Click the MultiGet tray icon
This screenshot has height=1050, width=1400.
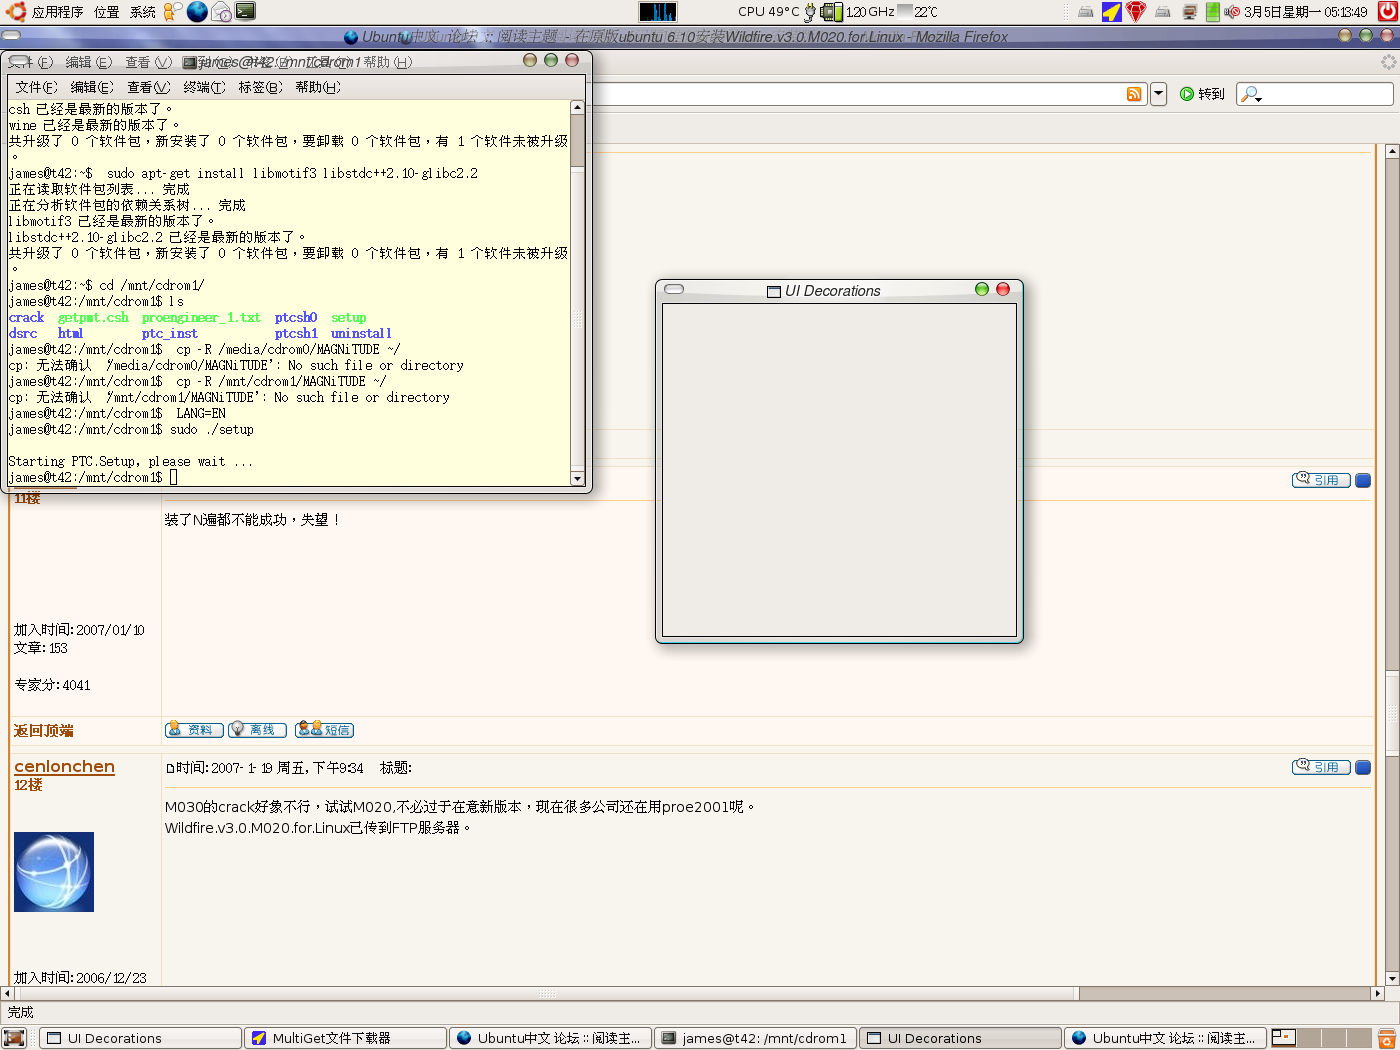[1111, 12]
